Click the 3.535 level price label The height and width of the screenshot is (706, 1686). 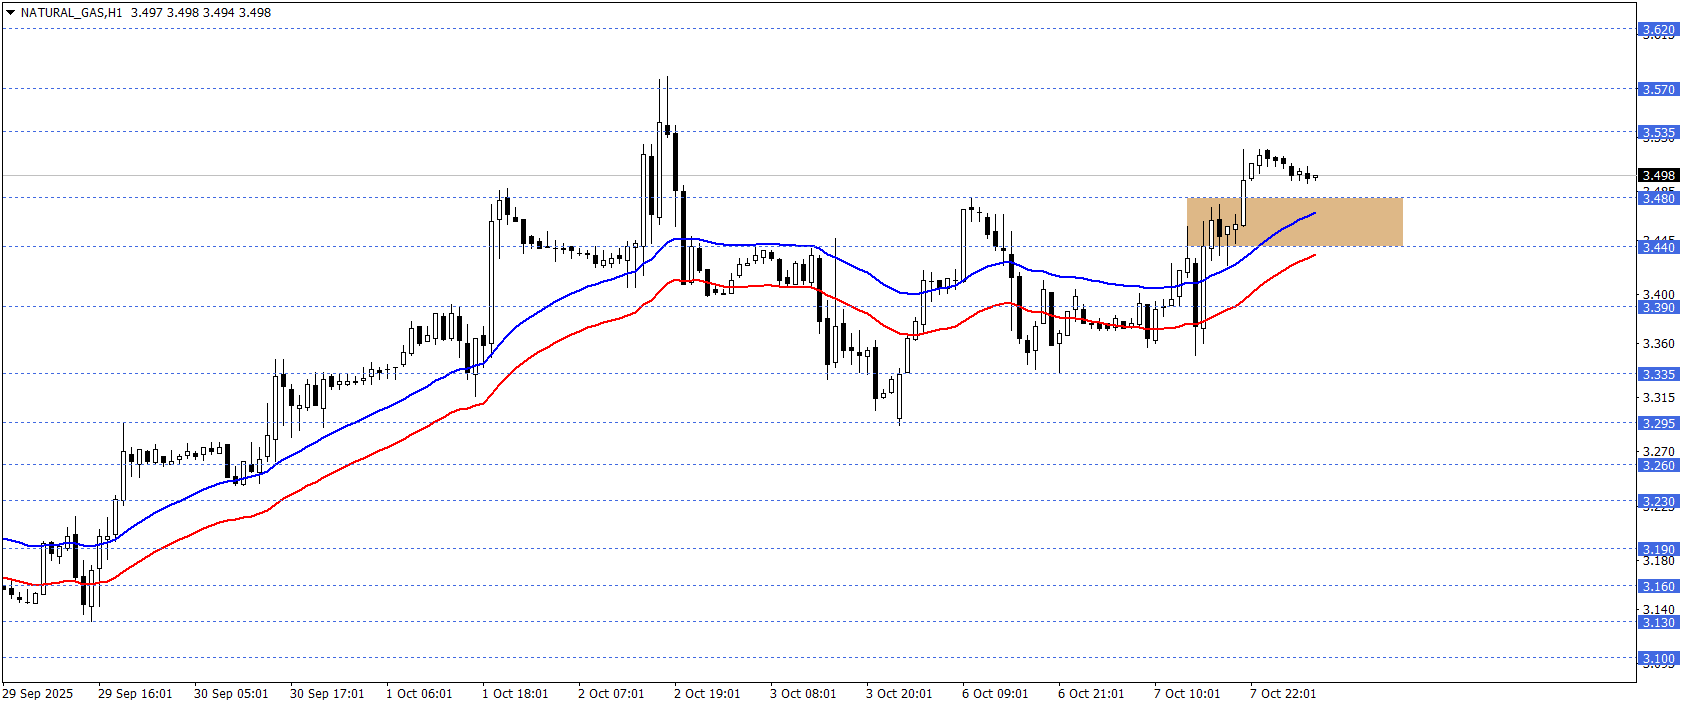pyautogui.click(x=1659, y=133)
